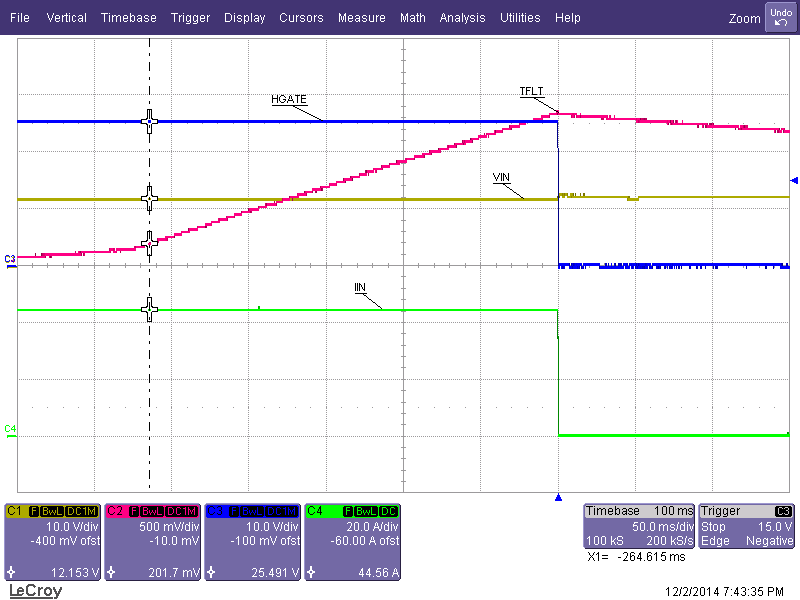Open the Timebase descriptor box
The width and height of the screenshot is (800, 600).
[x=640, y=527]
